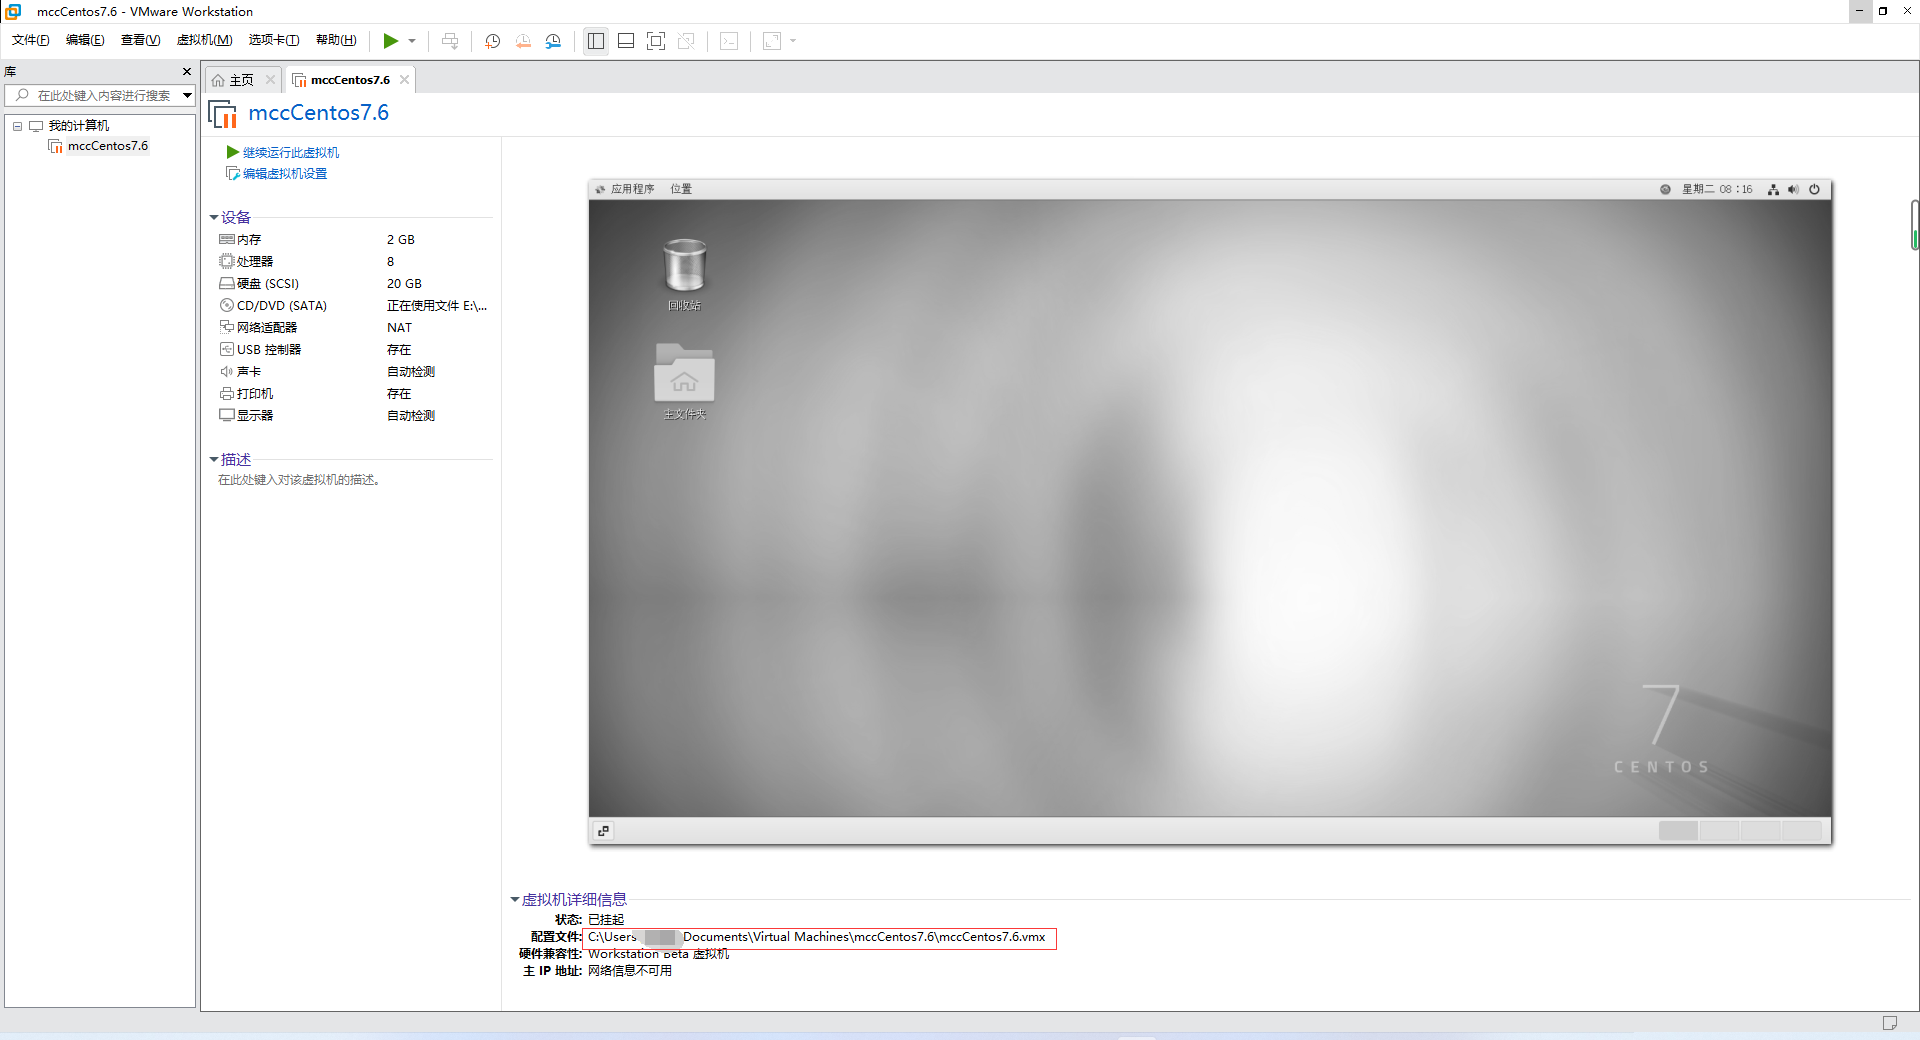Click the accessibility icon in CentOS top bar

pos(1665,189)
